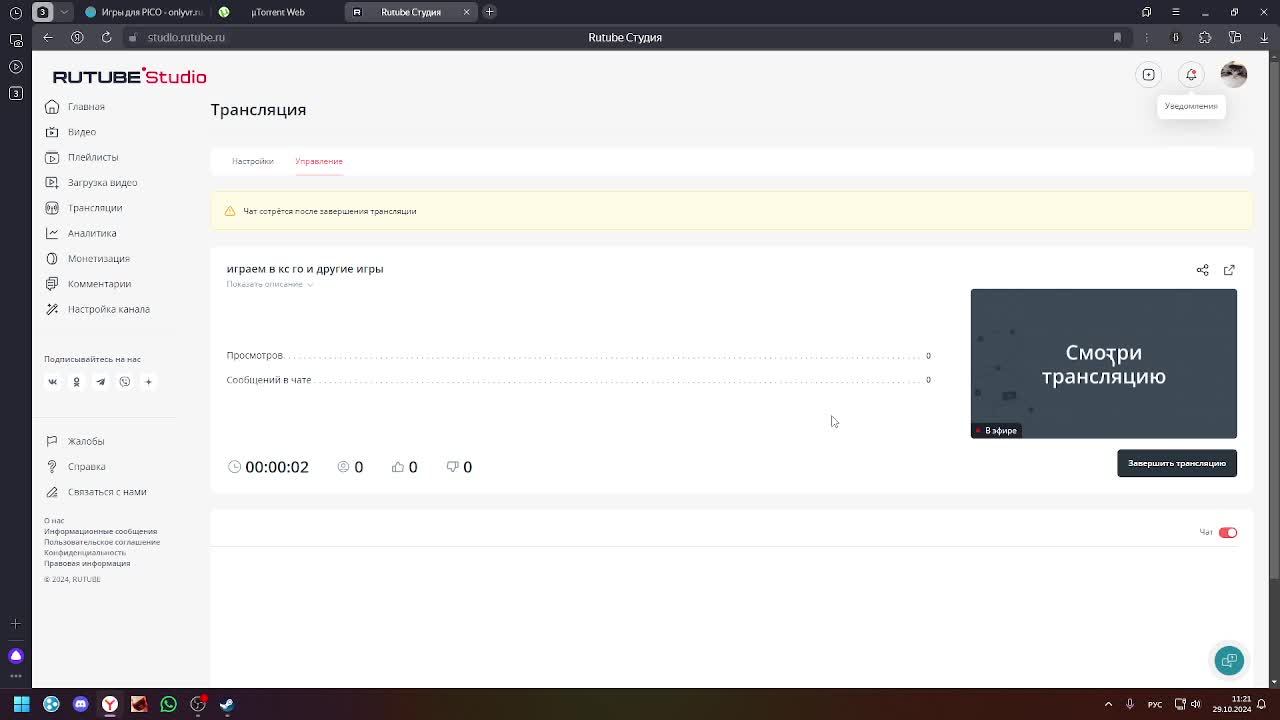The height and width of the screenshot is (720, 1280).
Task: Open Steam from the taskbar
Action: pyautogui.click(x=227, y=704)
